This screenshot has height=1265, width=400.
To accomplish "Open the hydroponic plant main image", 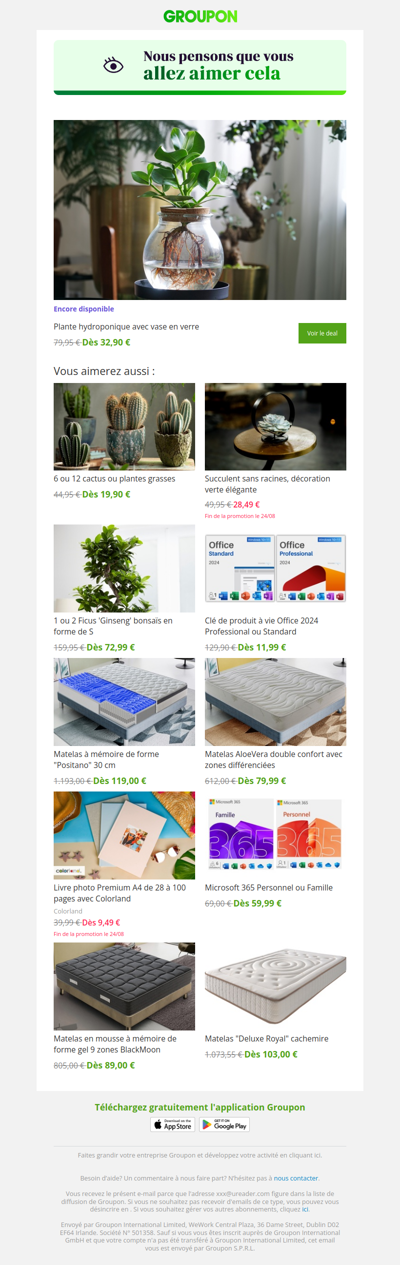I will [x=200, y=210].
